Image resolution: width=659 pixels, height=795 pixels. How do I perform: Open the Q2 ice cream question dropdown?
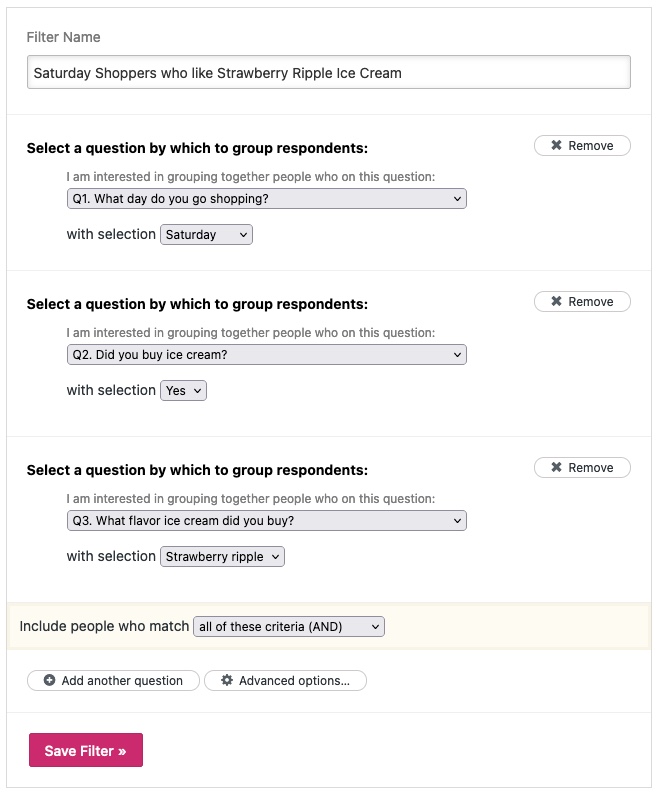coord(266,355)
